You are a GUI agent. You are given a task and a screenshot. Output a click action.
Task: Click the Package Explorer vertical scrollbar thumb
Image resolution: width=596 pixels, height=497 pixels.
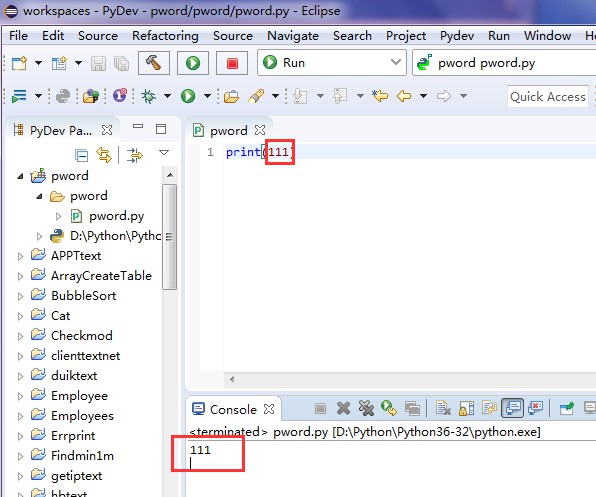(170, 237)
